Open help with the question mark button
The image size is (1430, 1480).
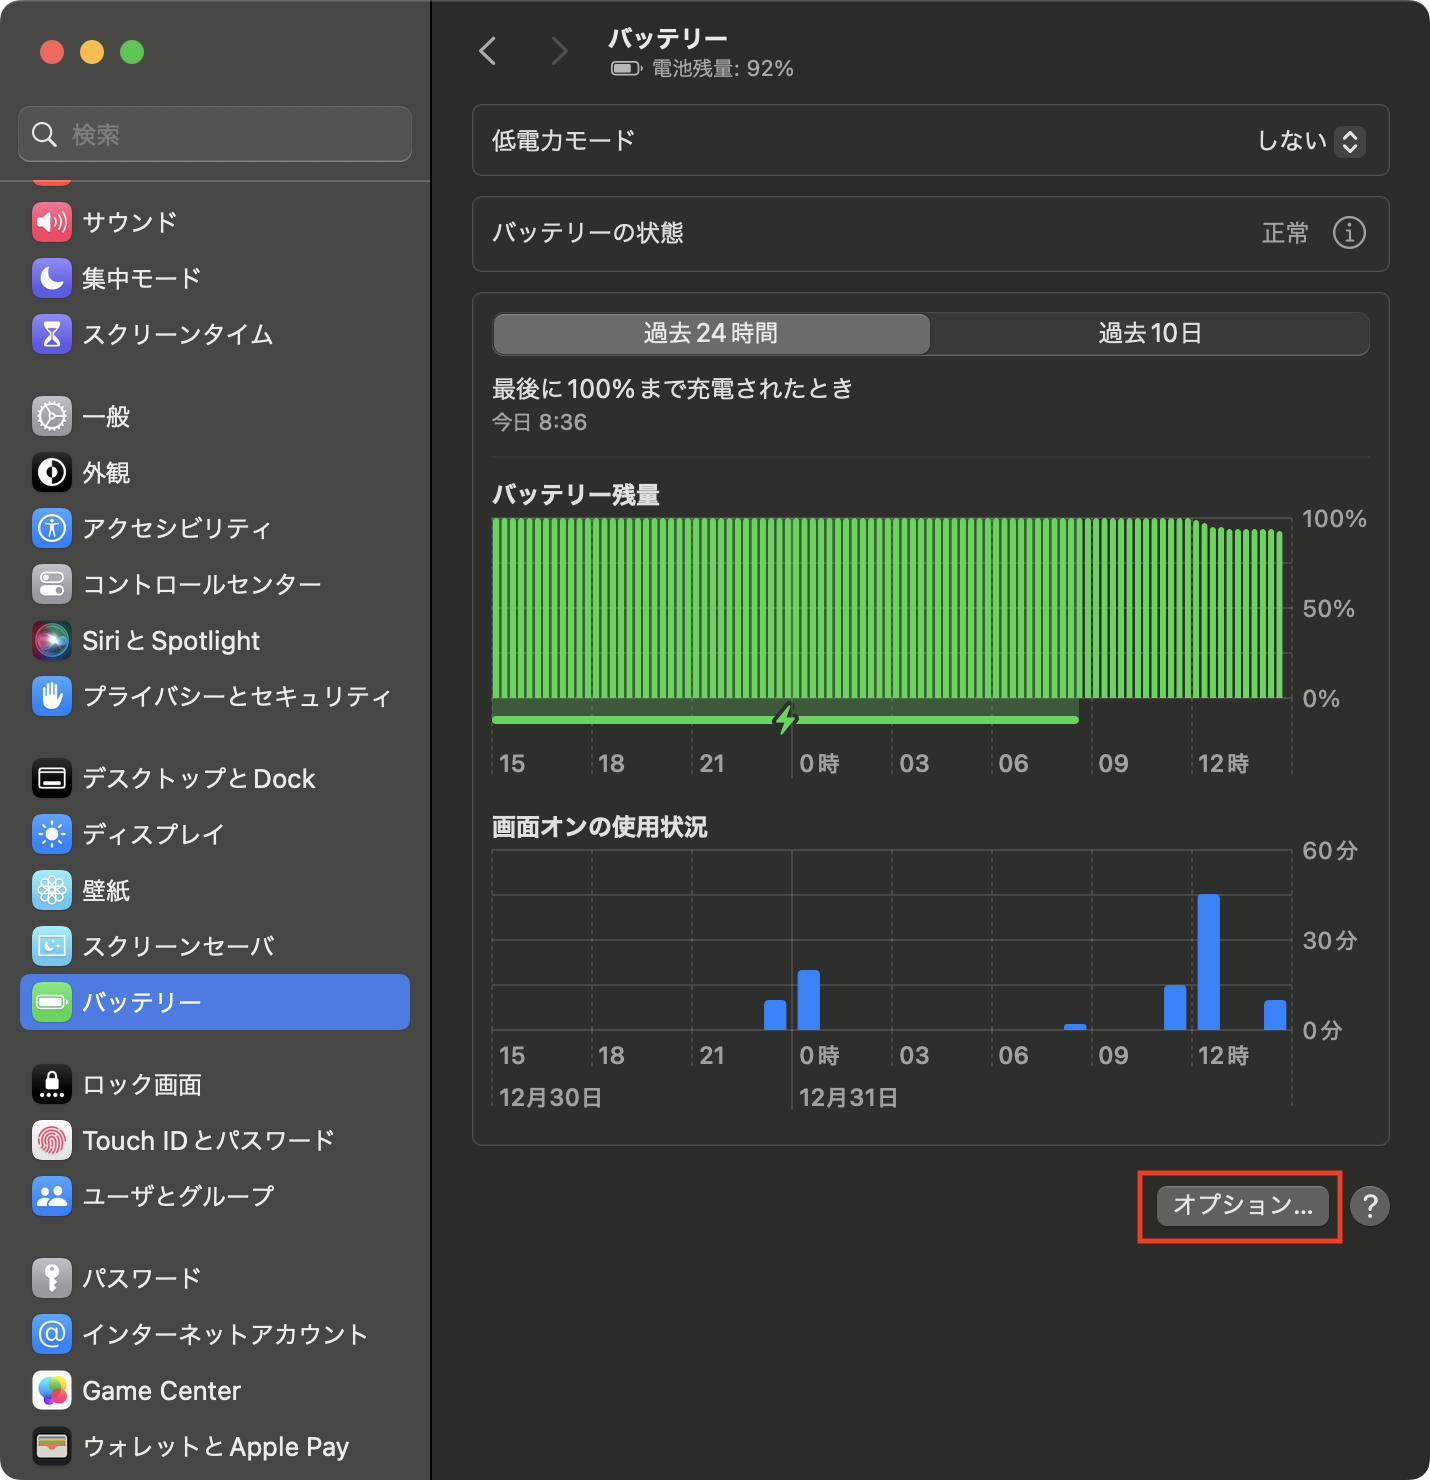click(1369, 1206)
